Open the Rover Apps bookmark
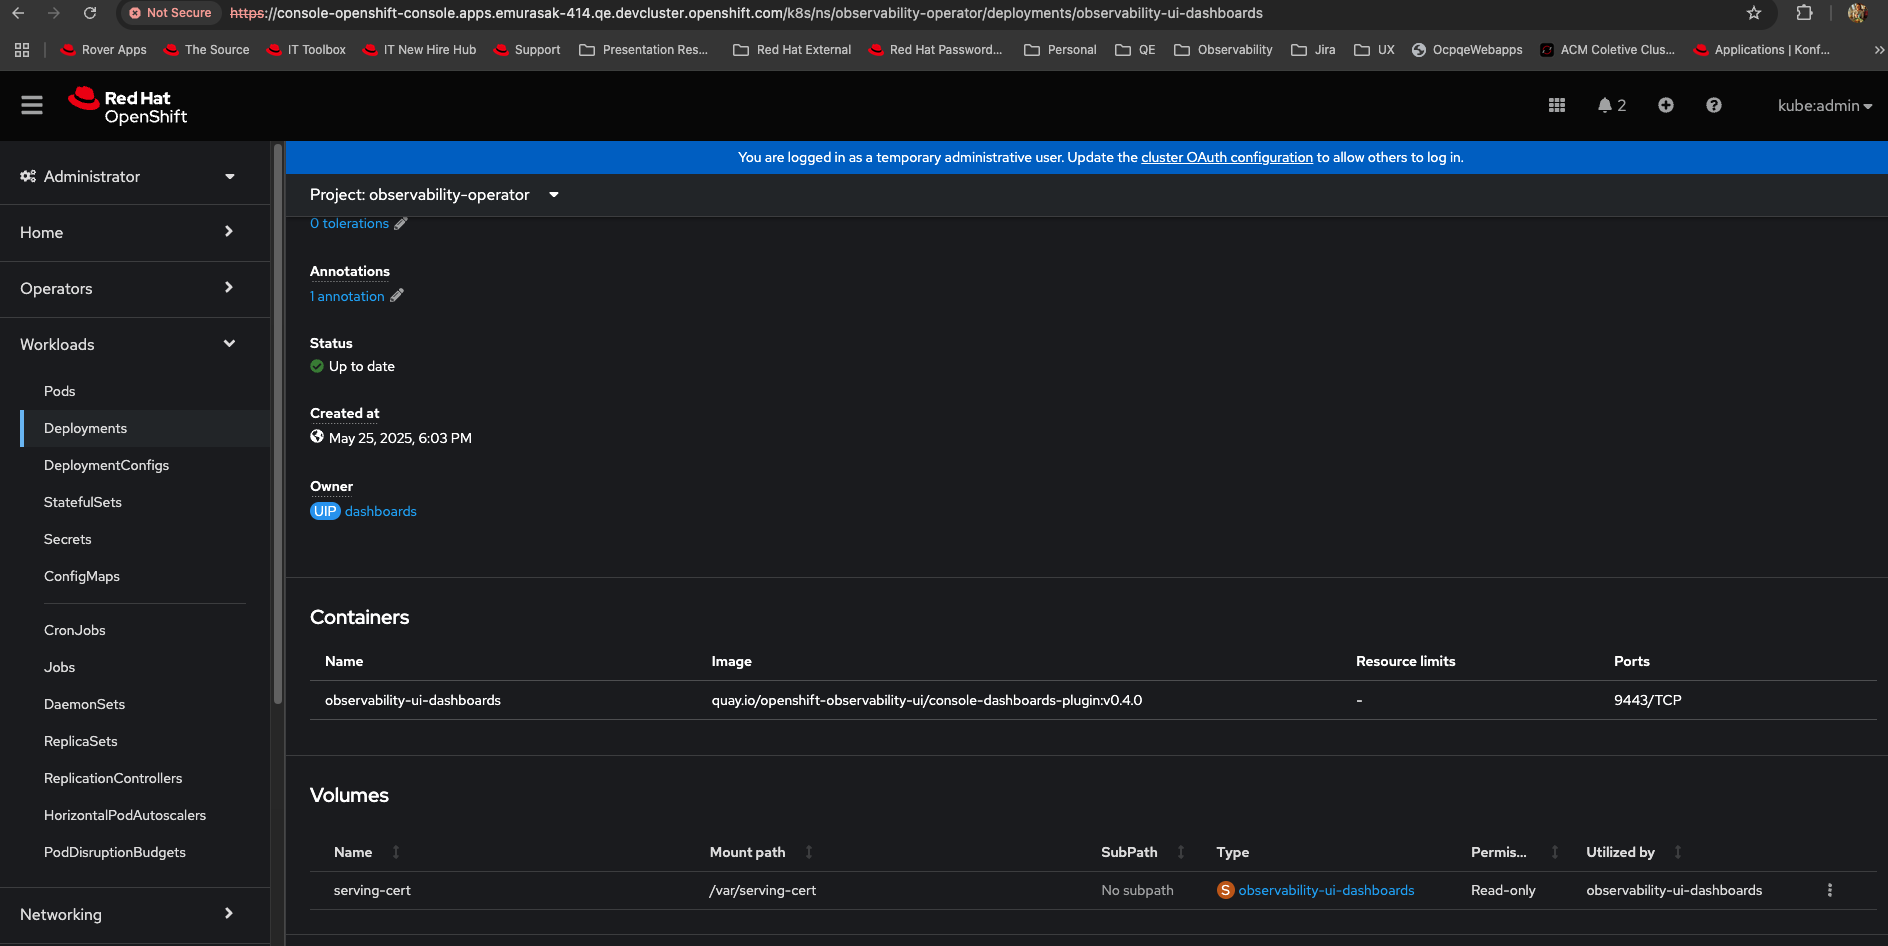Screen dimensions: 1888x946 (104, 50)
